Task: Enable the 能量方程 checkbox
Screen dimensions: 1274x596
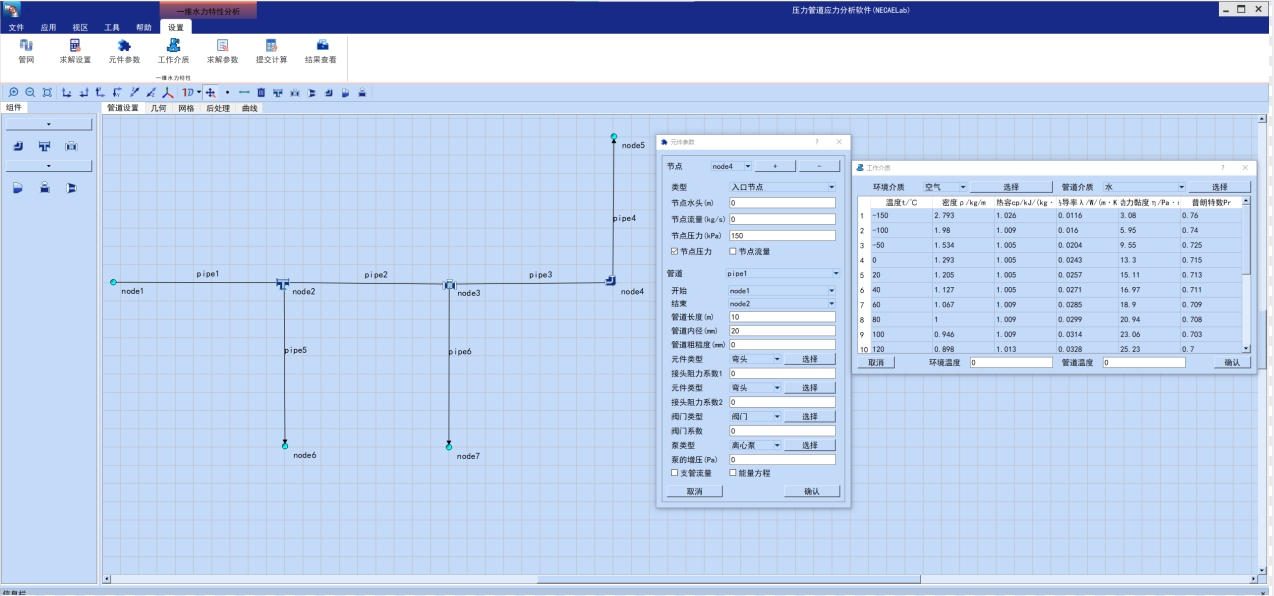Action: (733, 472)
